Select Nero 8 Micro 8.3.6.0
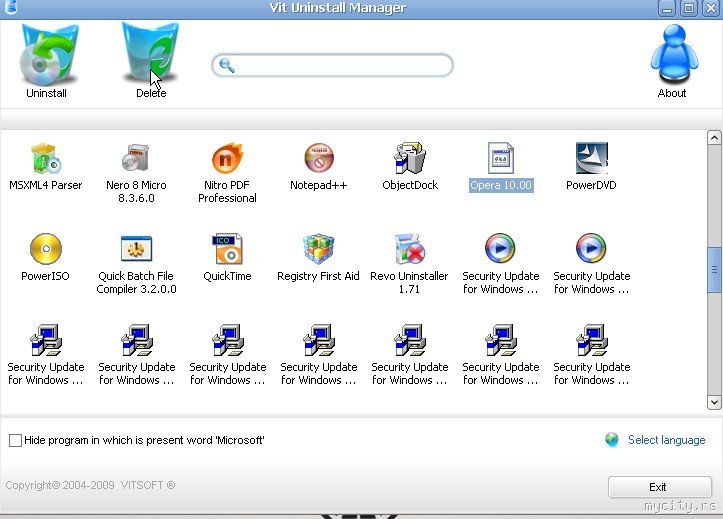 click(136, 173)
